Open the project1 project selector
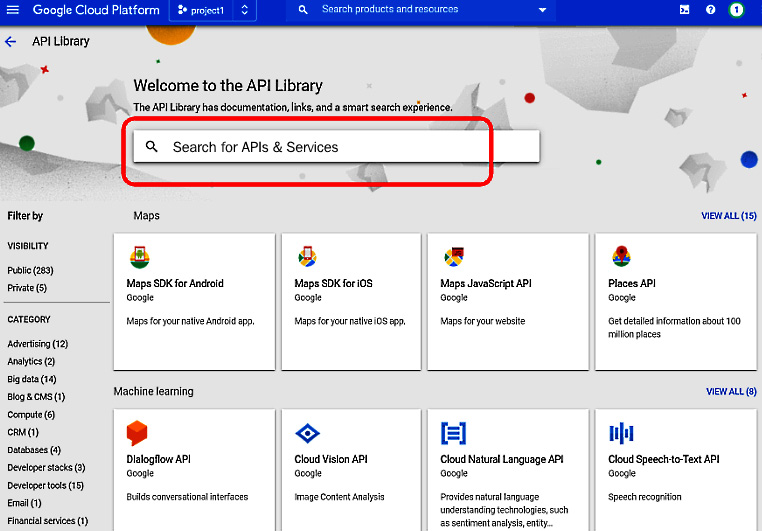762x531 pixels. [x=212, y=10]
